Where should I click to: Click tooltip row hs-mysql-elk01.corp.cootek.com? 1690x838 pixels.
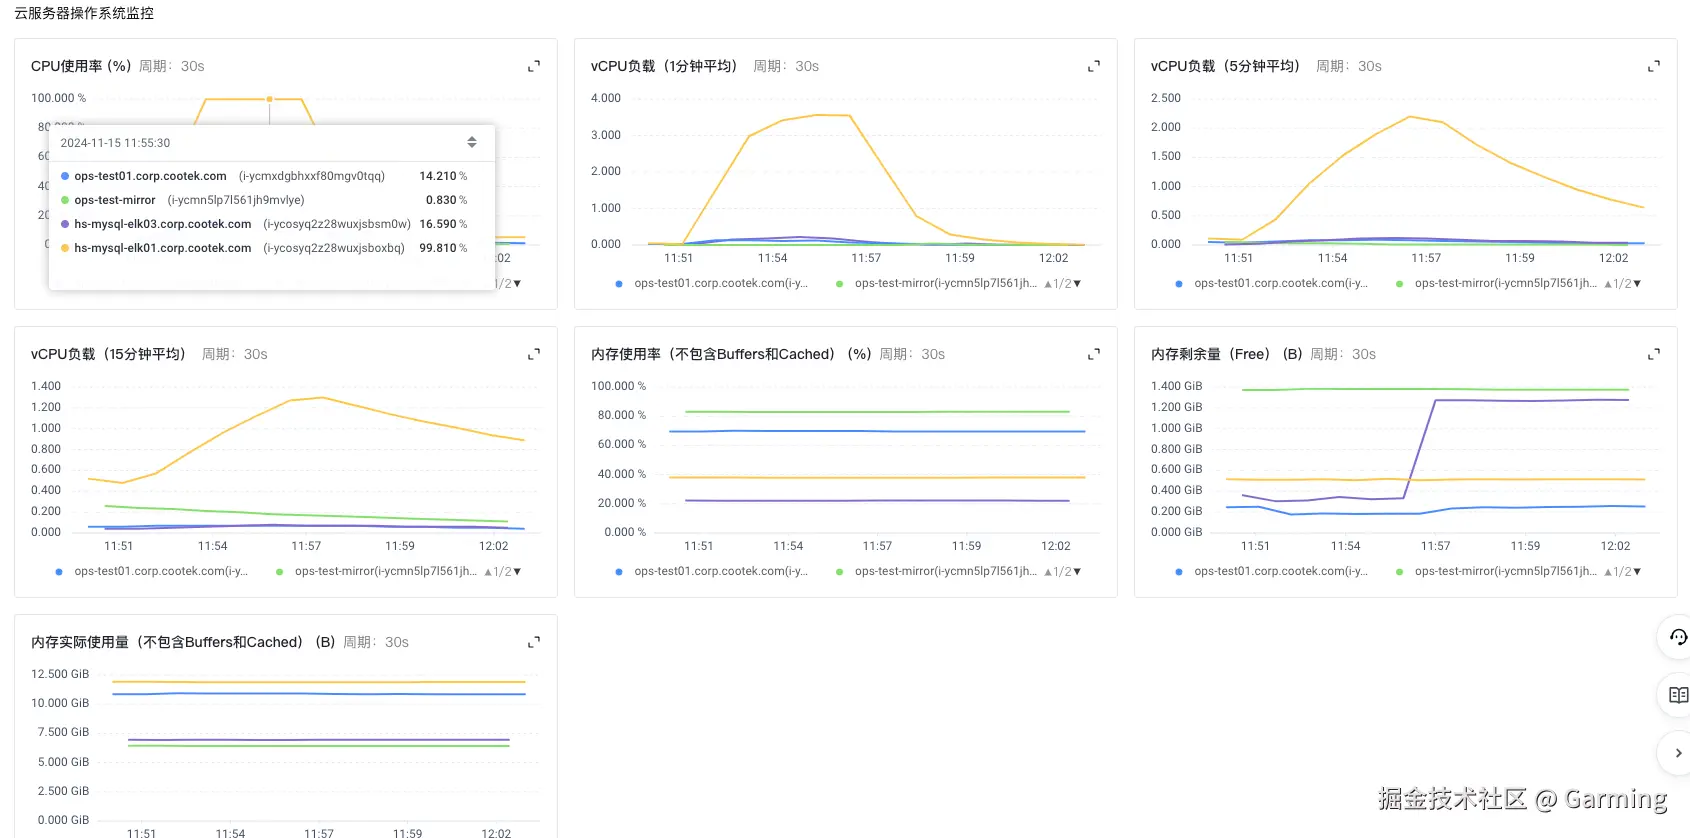[x=264, y=248]
